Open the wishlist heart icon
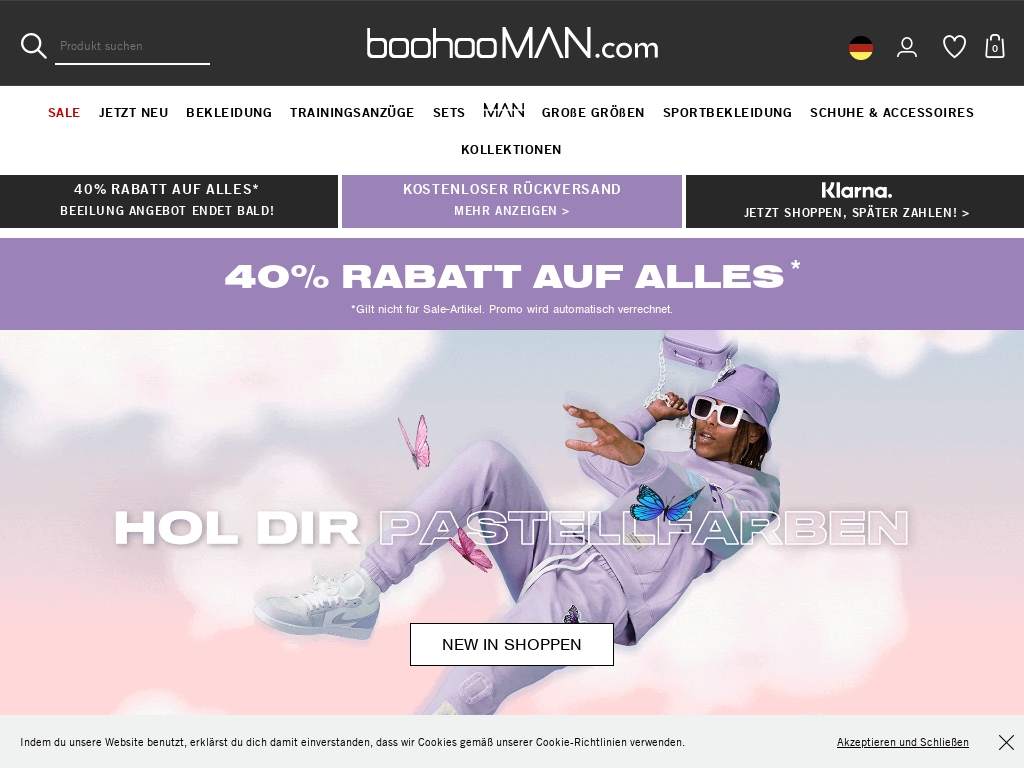 [x=954, y=47]
